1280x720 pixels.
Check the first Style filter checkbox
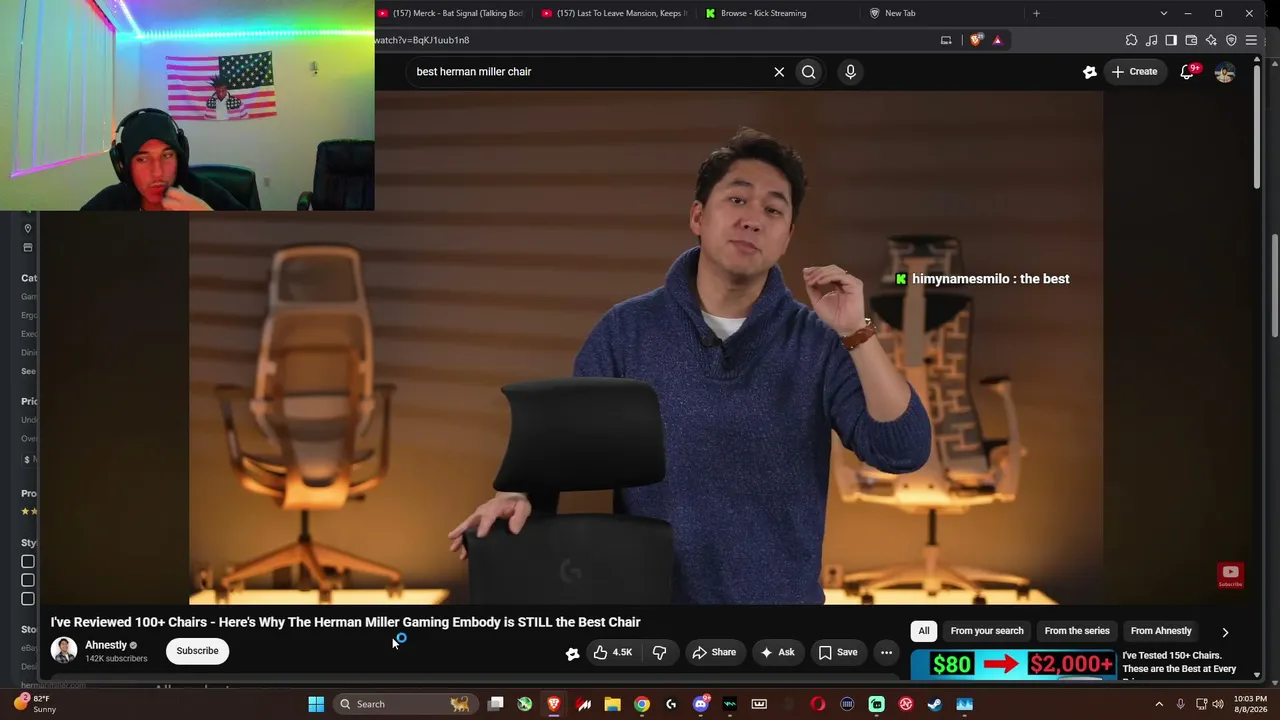28,561
